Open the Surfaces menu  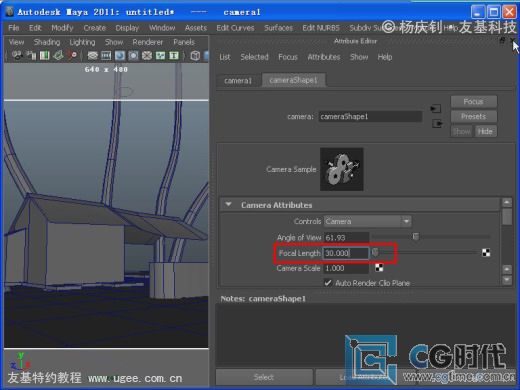[x=278, y=28]
